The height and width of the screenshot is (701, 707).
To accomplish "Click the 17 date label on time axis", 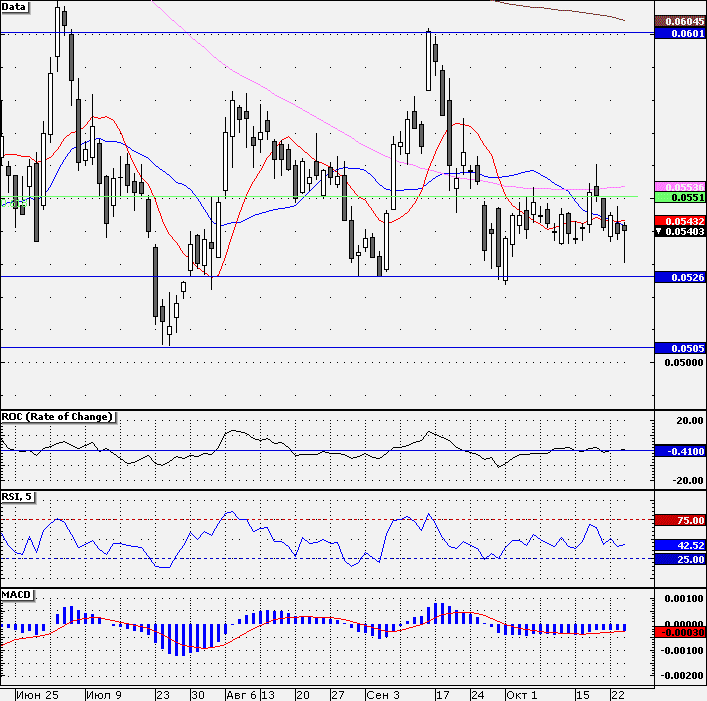I will (x=442, y=695).
